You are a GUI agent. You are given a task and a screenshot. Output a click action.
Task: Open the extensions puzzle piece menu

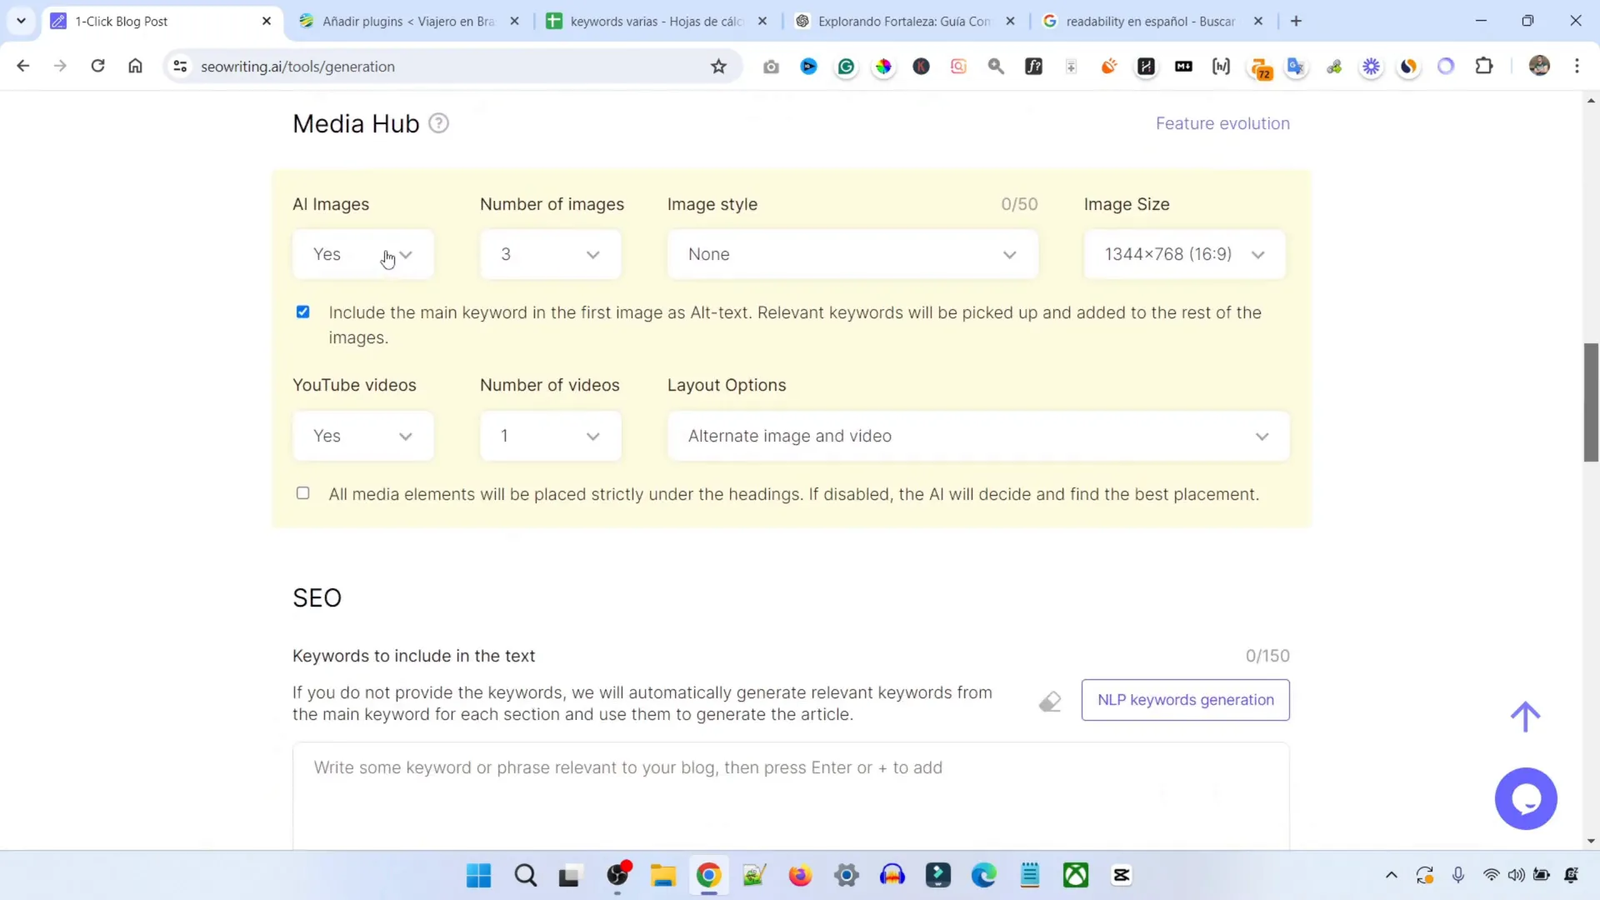[x=1484, y=66]
